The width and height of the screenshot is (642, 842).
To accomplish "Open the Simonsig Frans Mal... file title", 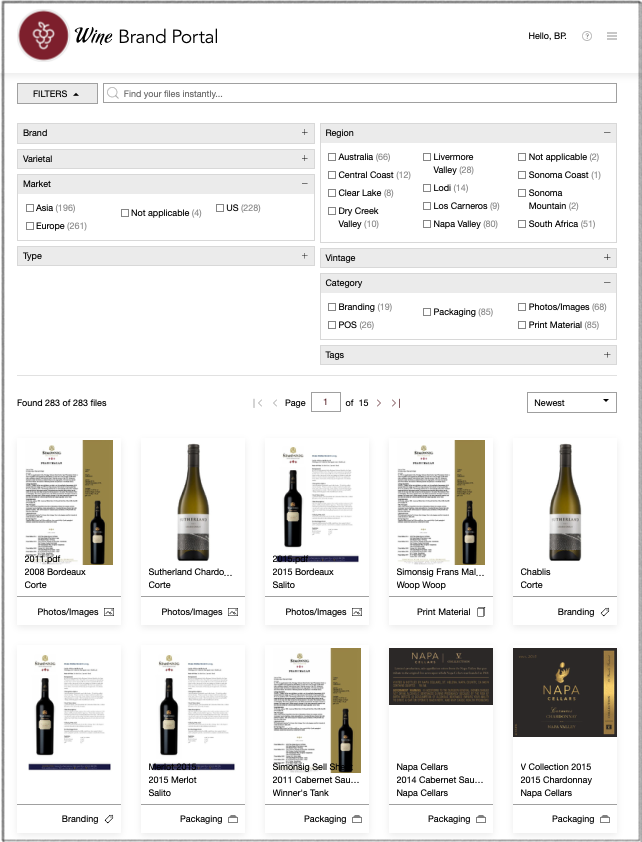I will 440,572.
